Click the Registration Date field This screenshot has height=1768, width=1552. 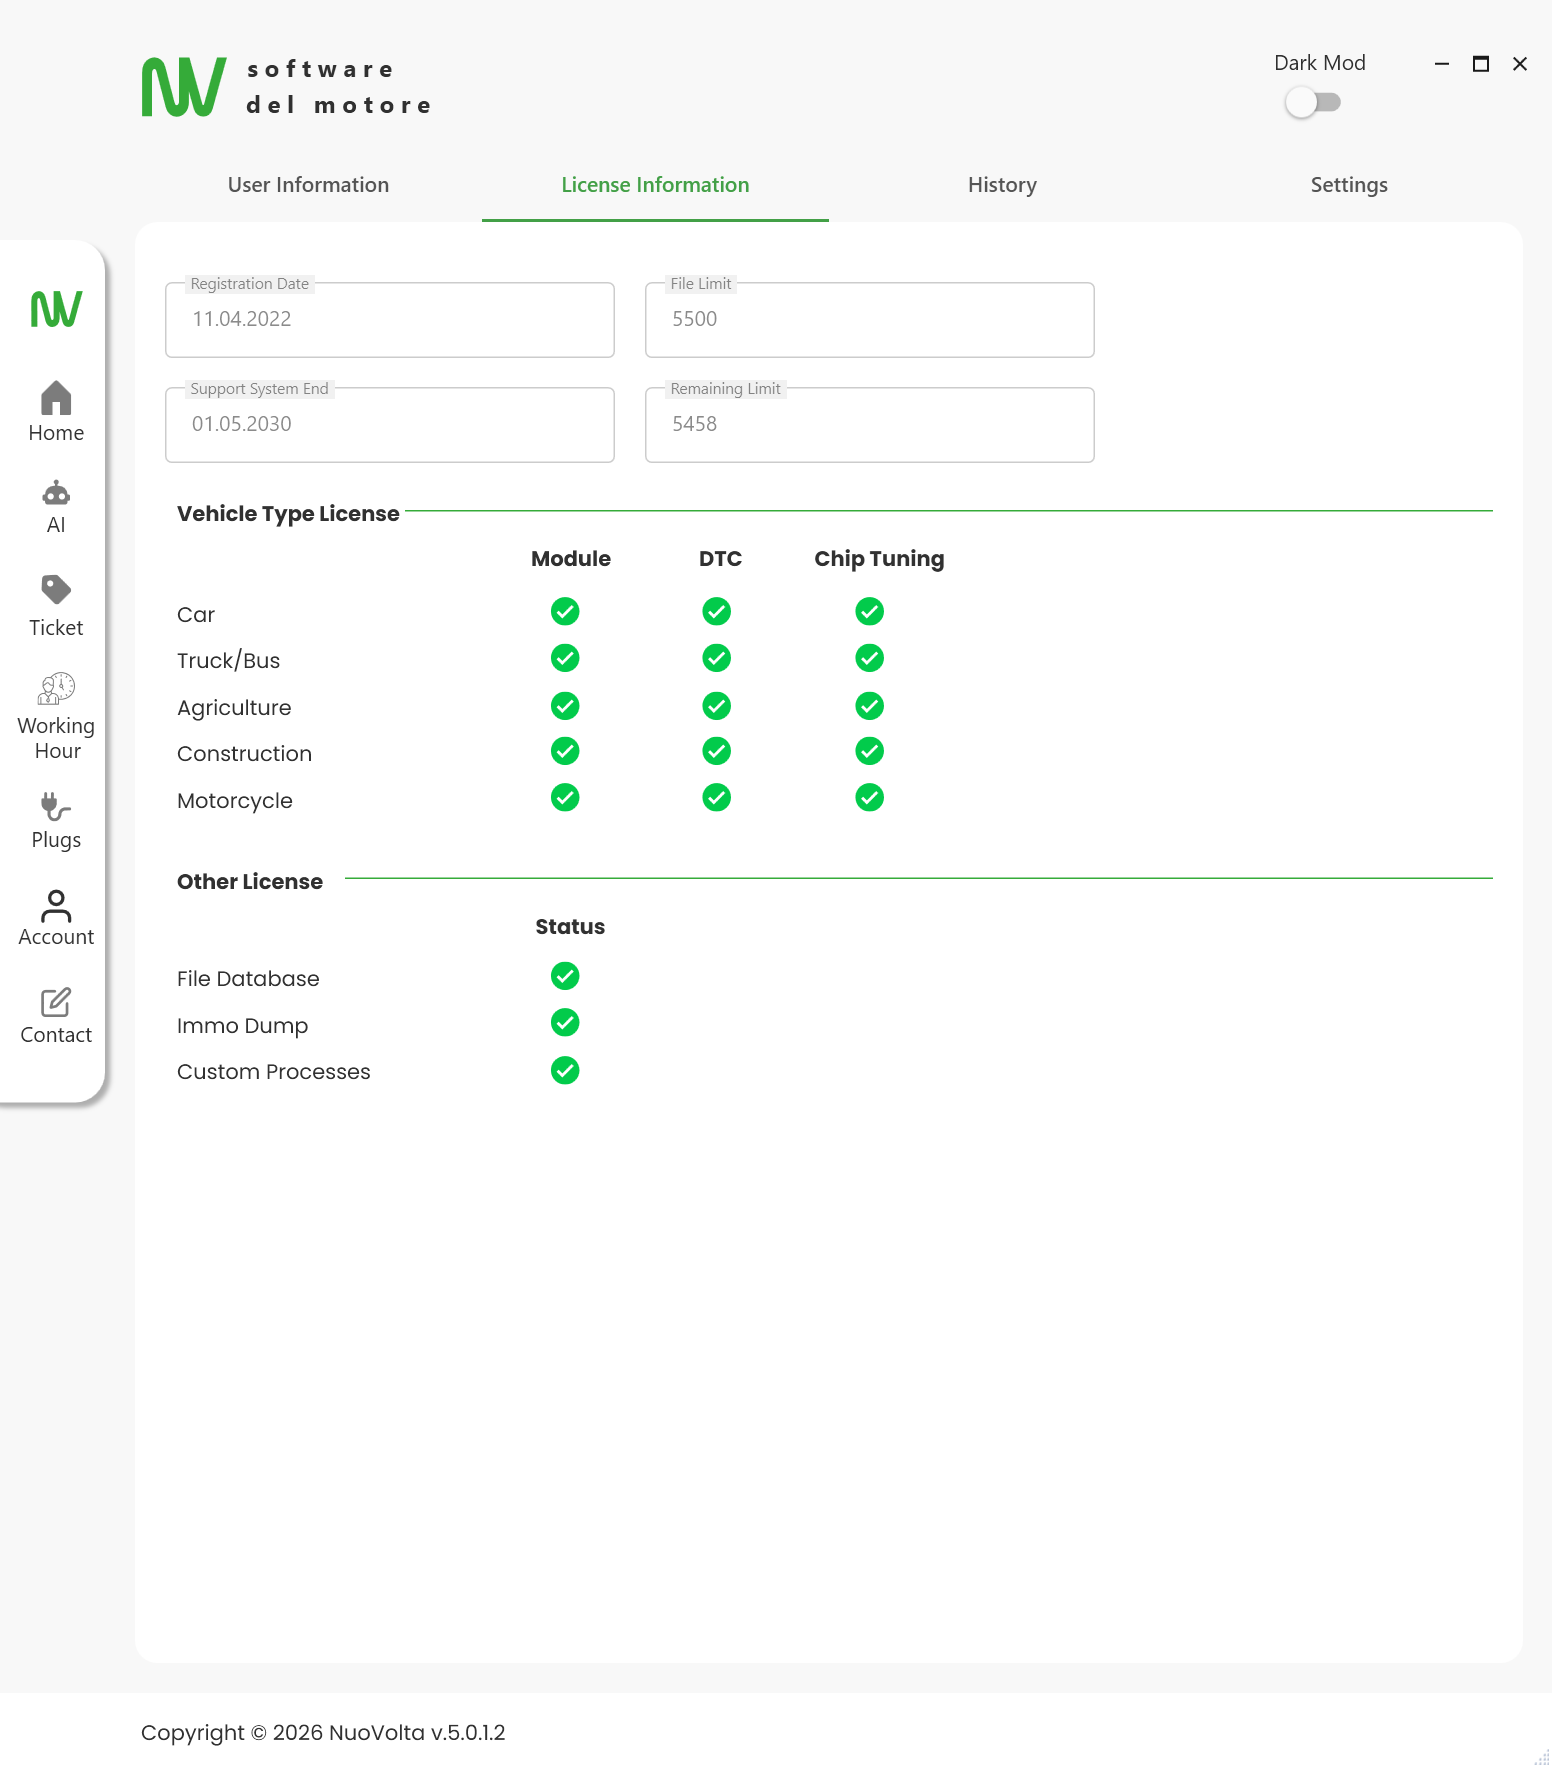point(390,320)
